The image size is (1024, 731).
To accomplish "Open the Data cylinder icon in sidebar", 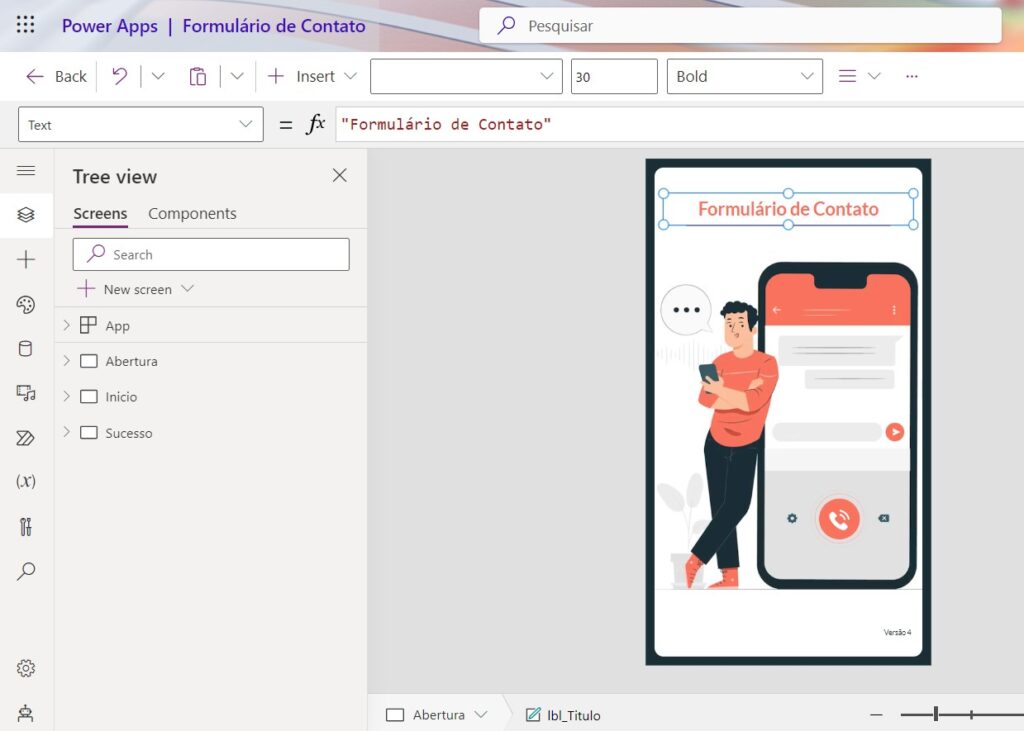I will click(x=26, y=349).
